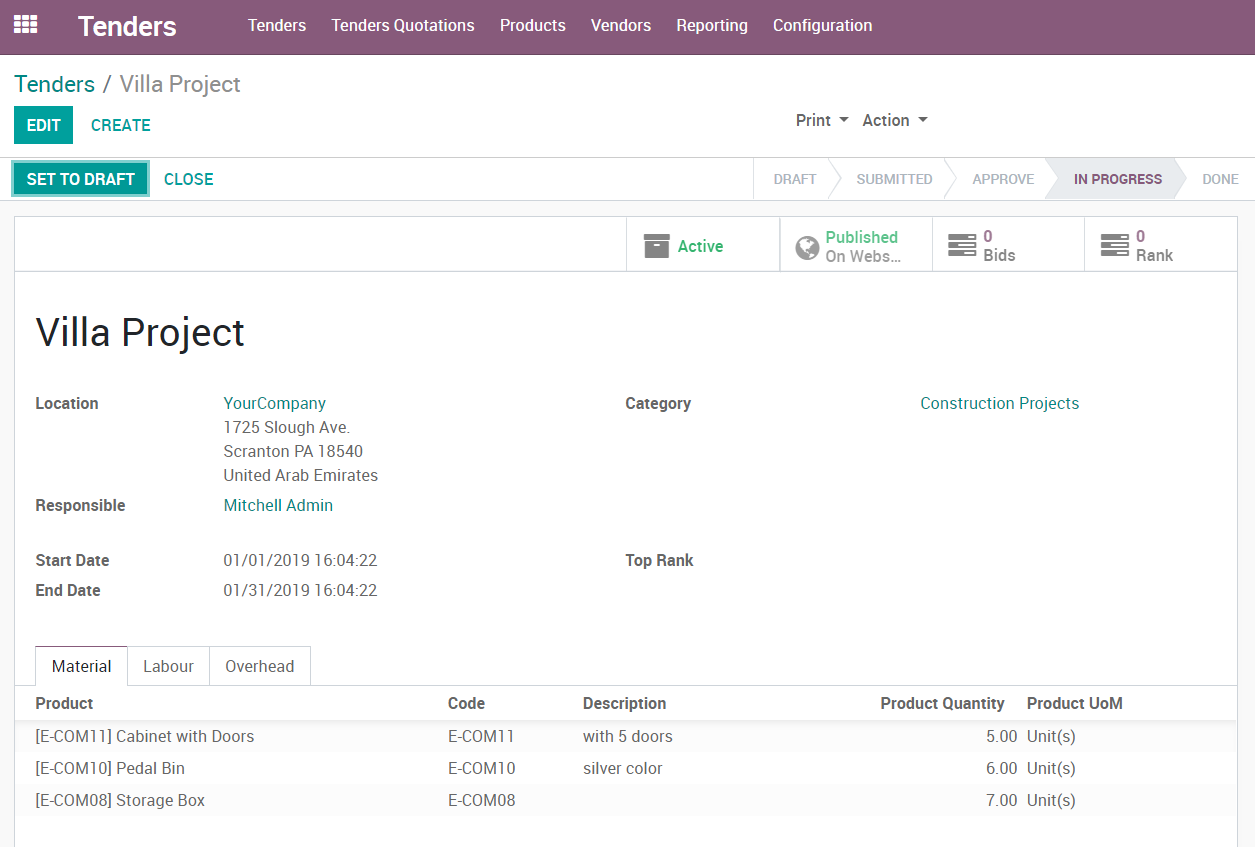Image resolution: width=1255 pixels, height=847 pixels.
Task: Click the Close tender button
Action: click(188, 179)
